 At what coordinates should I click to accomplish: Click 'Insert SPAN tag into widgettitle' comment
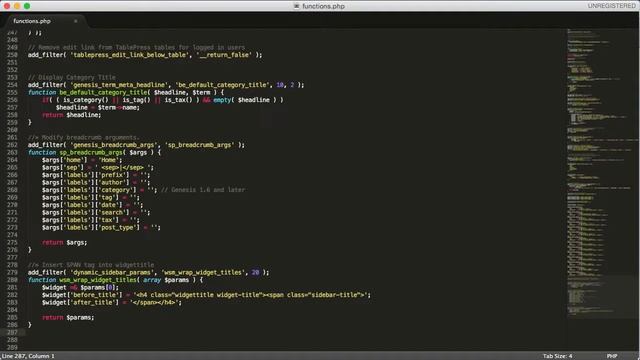(91, 265)
